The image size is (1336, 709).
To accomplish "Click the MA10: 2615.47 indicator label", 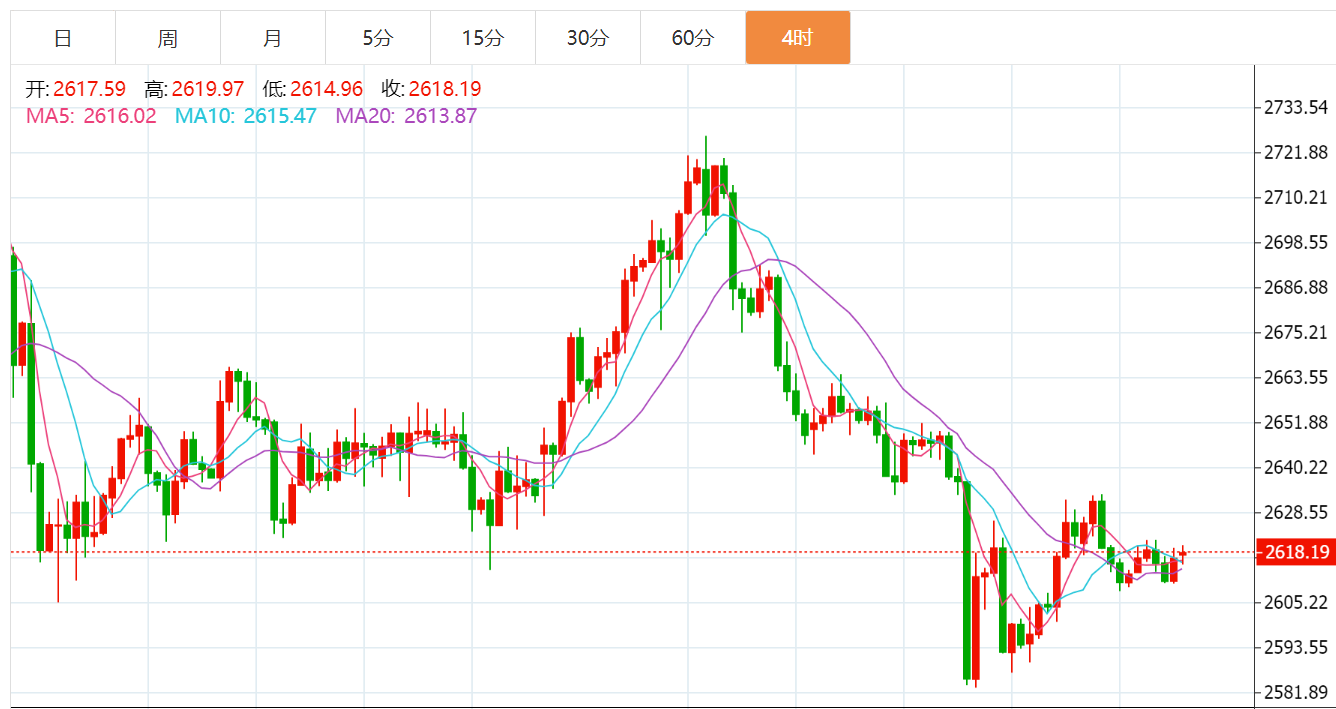I will [246, 116].
